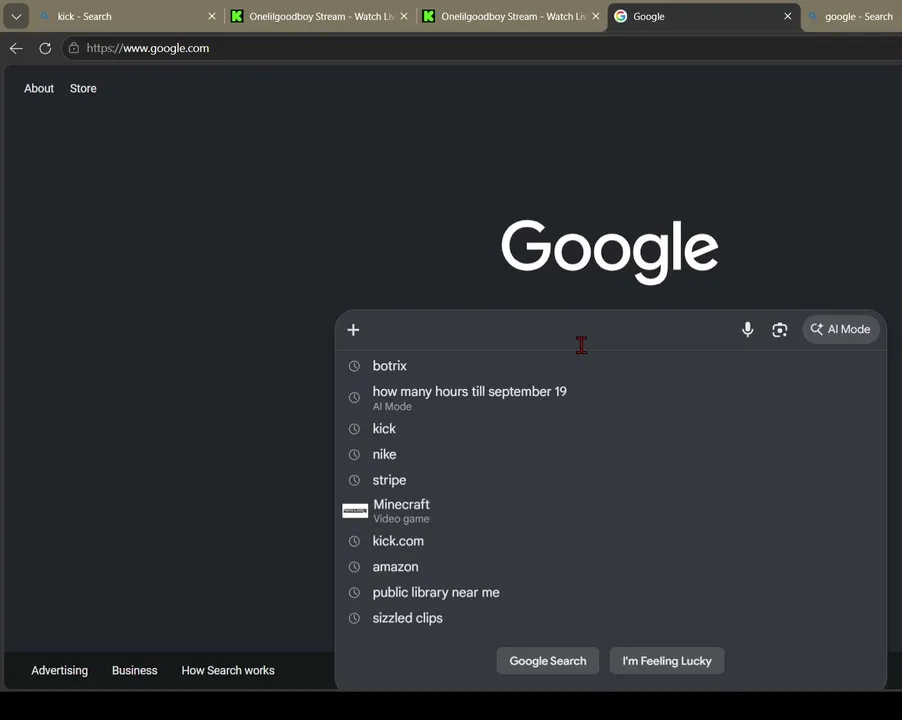Select how many hours till september 19
This screenshot has height=720, width=902.
(x=610, y=397)
